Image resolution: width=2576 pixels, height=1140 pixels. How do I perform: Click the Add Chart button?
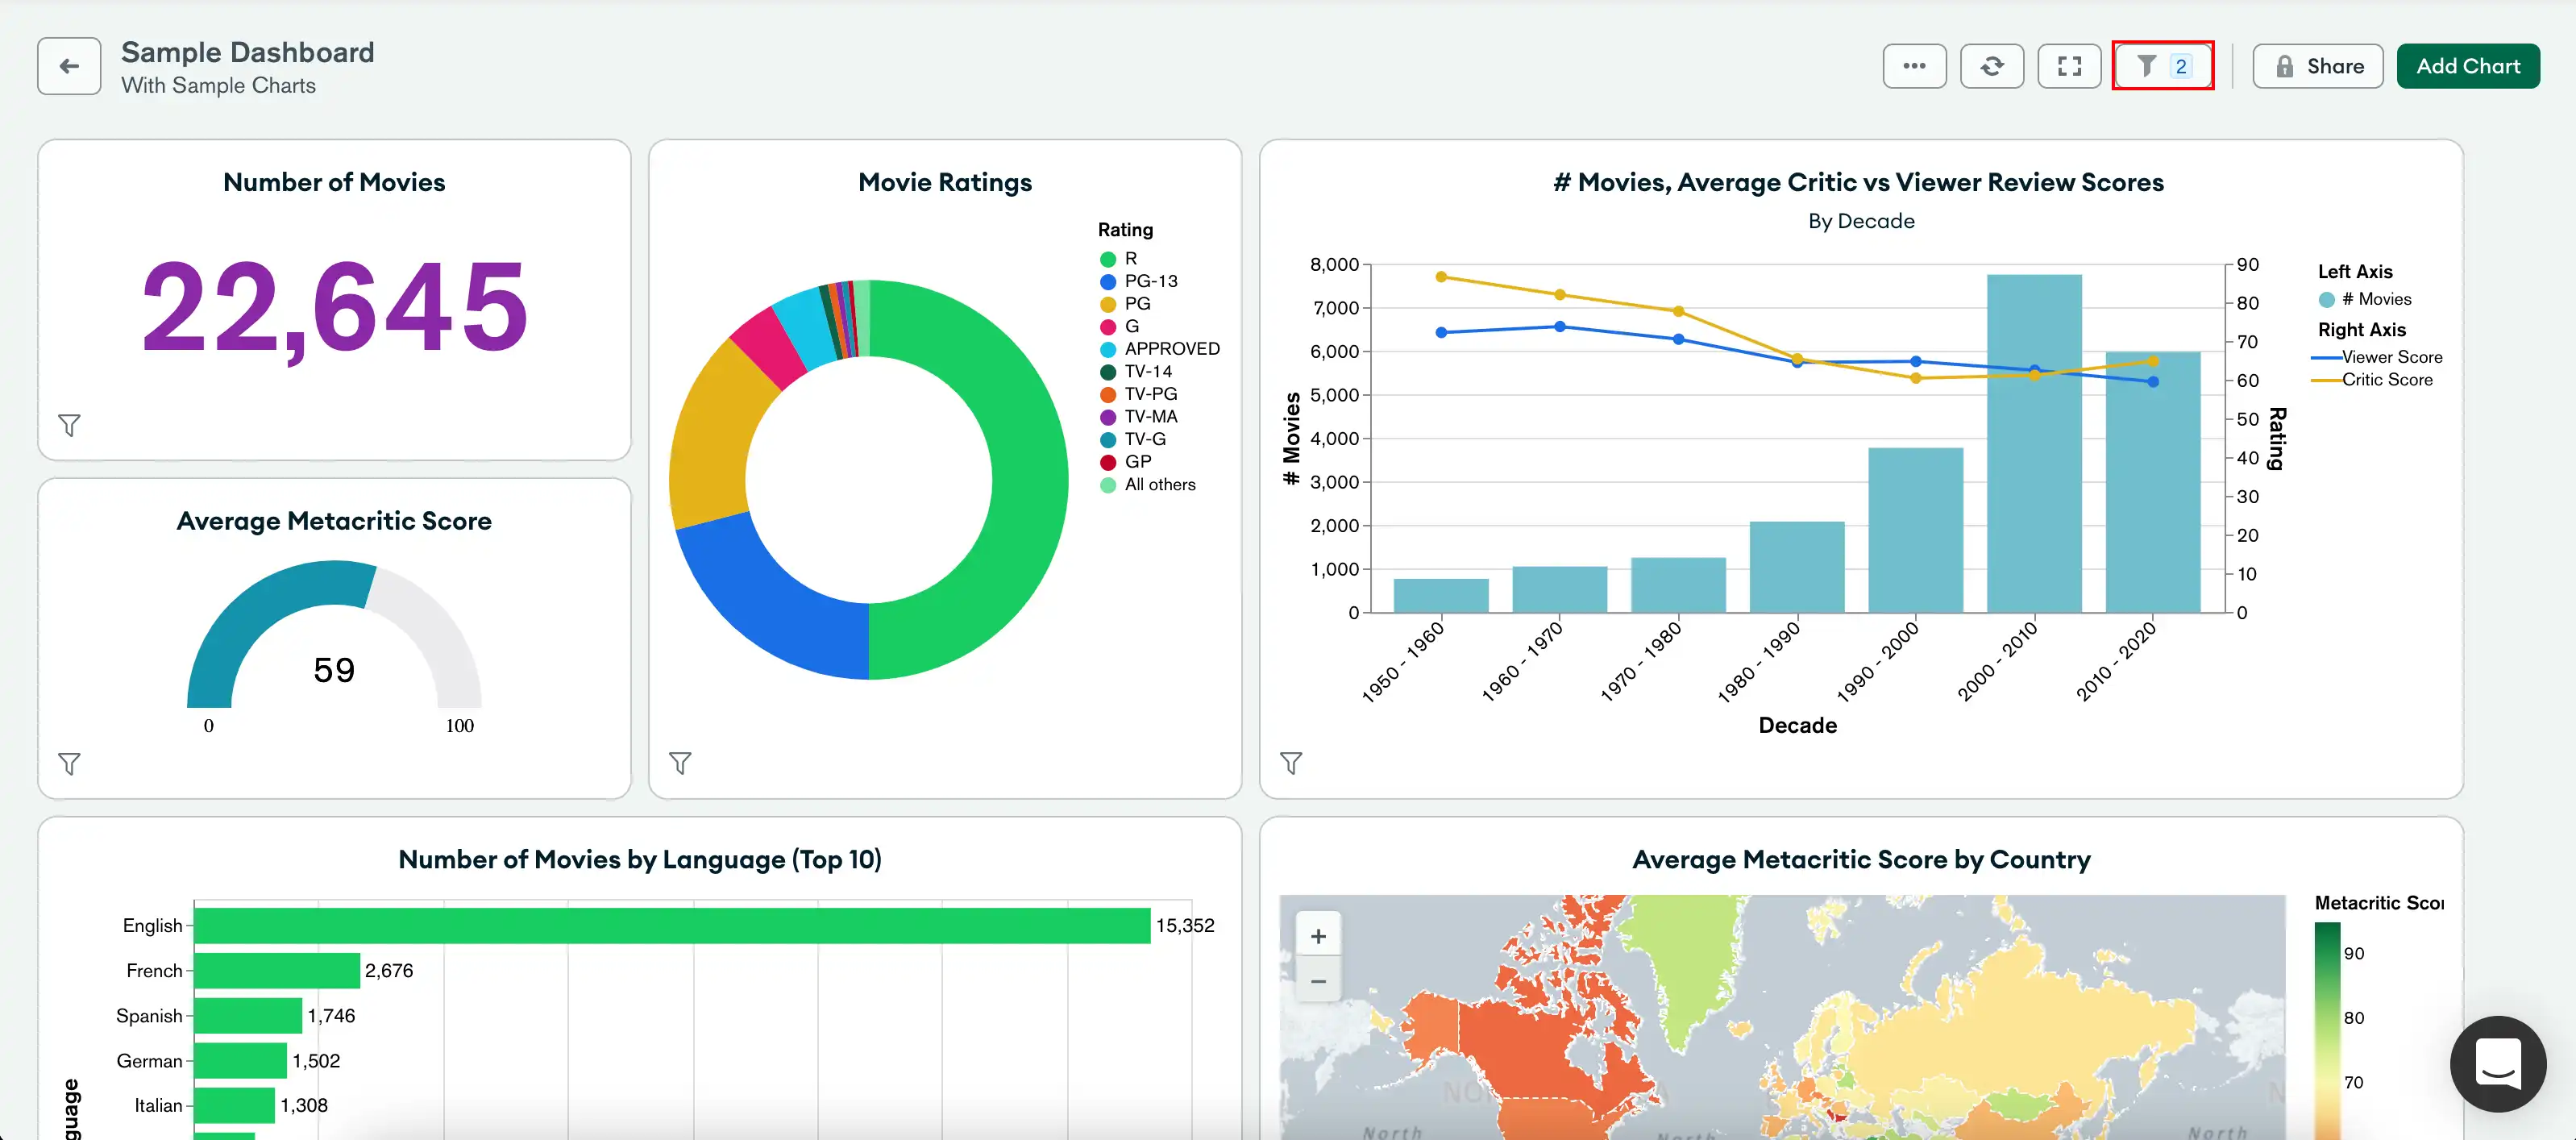[x=2468, y=66]
